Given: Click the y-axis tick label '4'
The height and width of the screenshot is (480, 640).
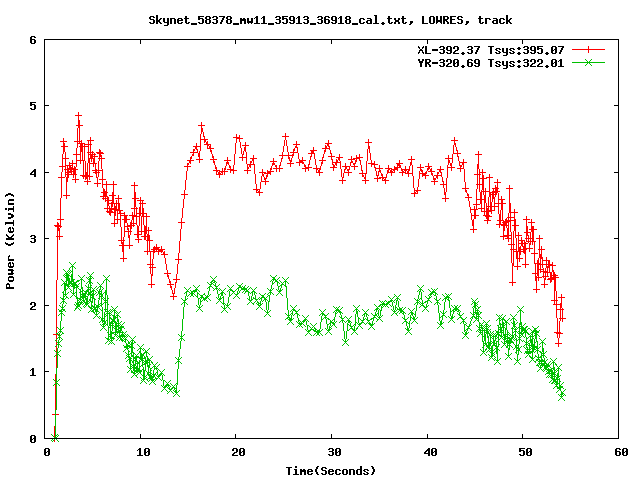Looking at the screenshot, I should click(33, 173).
